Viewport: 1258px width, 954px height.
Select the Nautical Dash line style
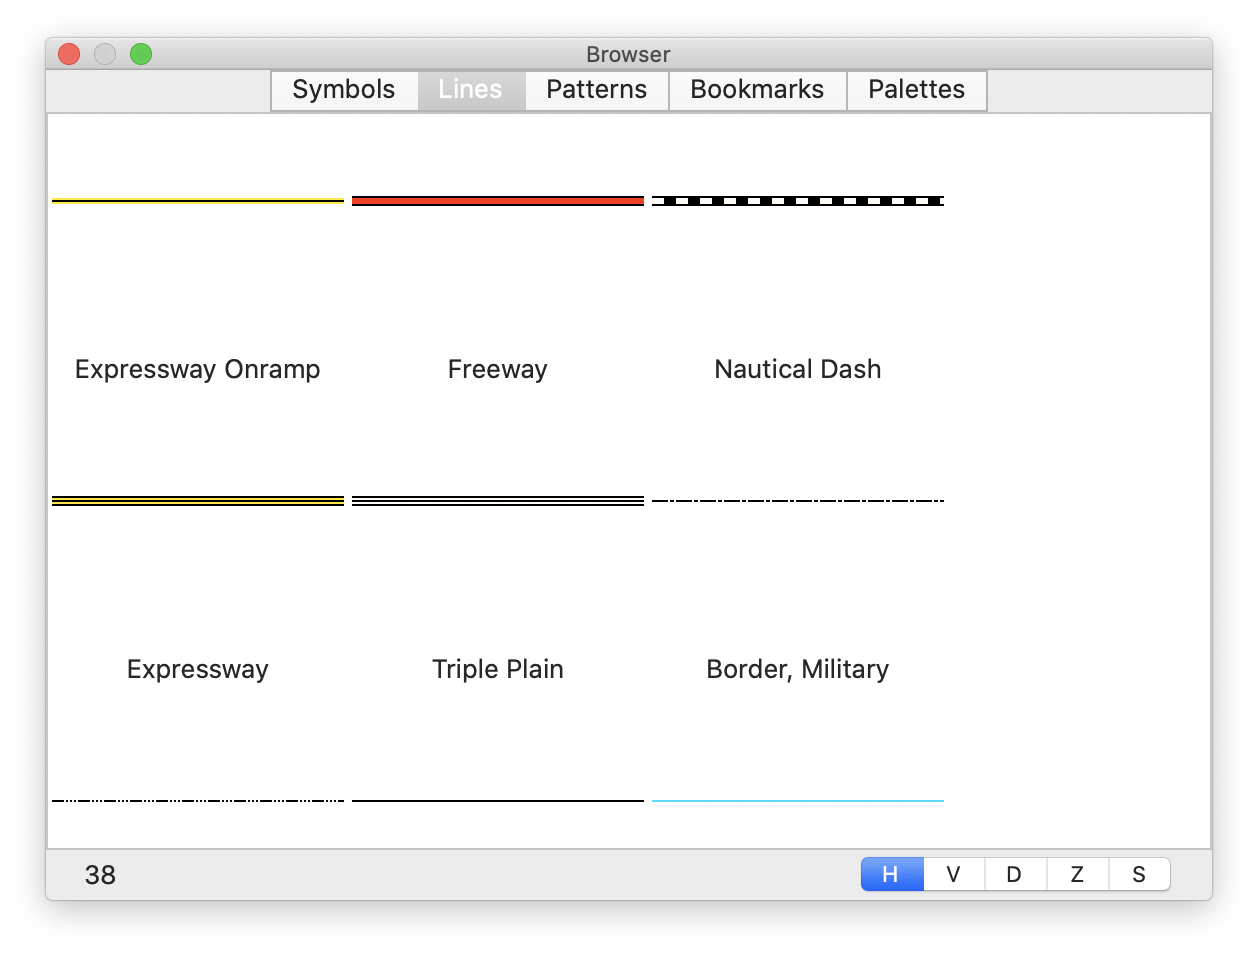point(797,200)
